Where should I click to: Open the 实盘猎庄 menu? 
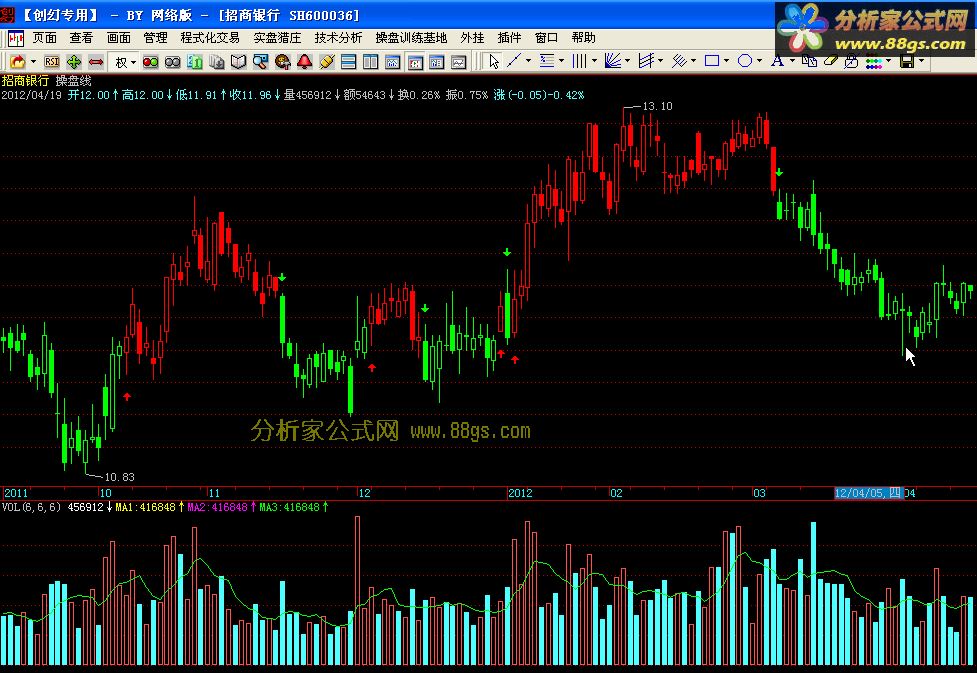point(277,38)
